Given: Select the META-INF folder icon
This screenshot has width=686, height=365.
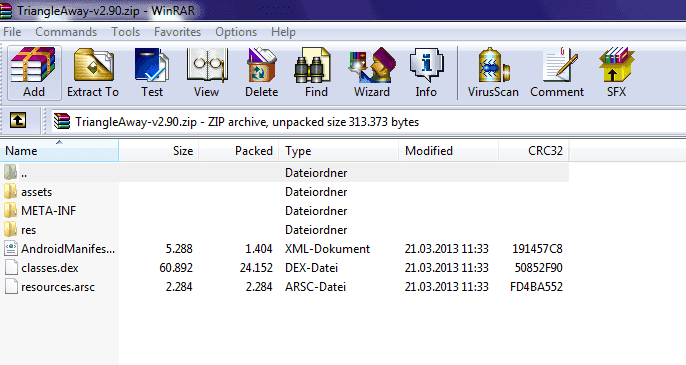Looking at the screenshot, I should coord(10,211).
